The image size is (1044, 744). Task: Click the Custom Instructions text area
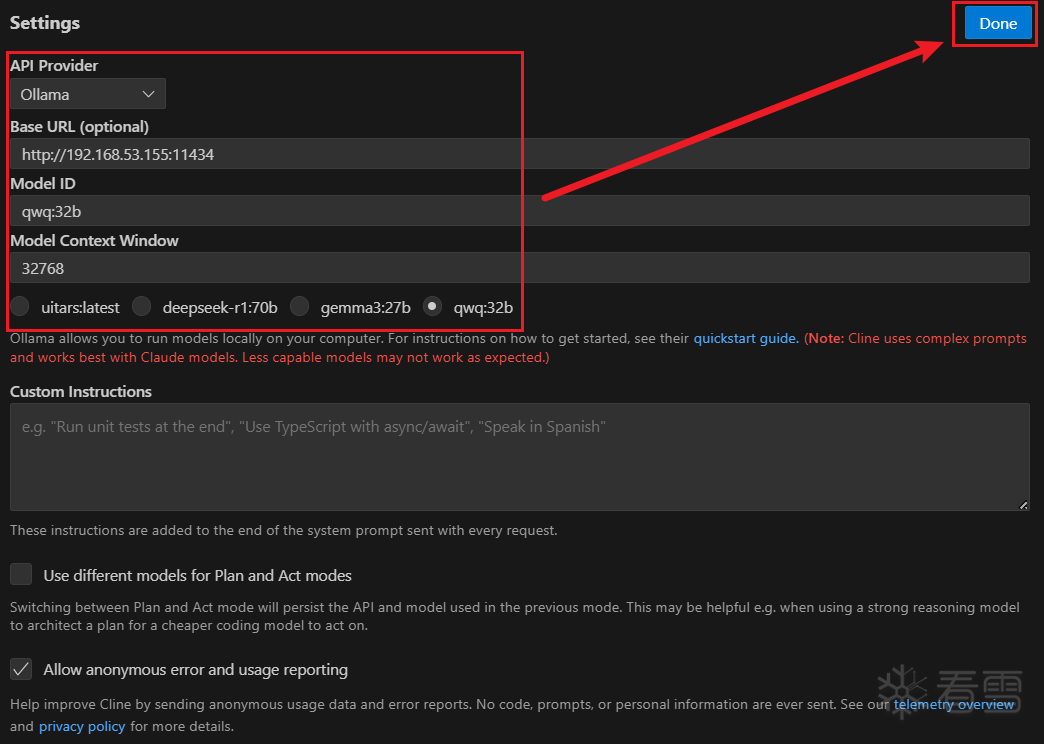[x=519, y=457]
